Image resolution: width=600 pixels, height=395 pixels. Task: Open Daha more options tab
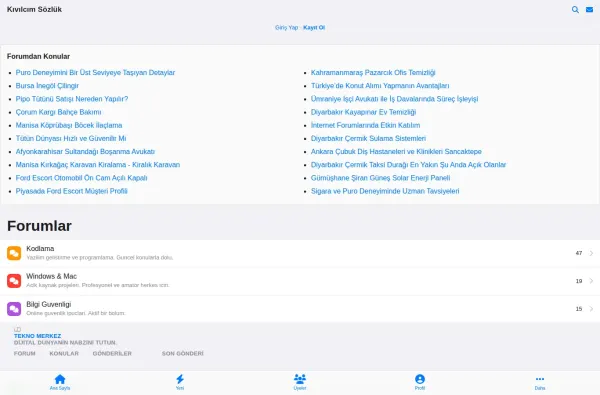(540, 382)
